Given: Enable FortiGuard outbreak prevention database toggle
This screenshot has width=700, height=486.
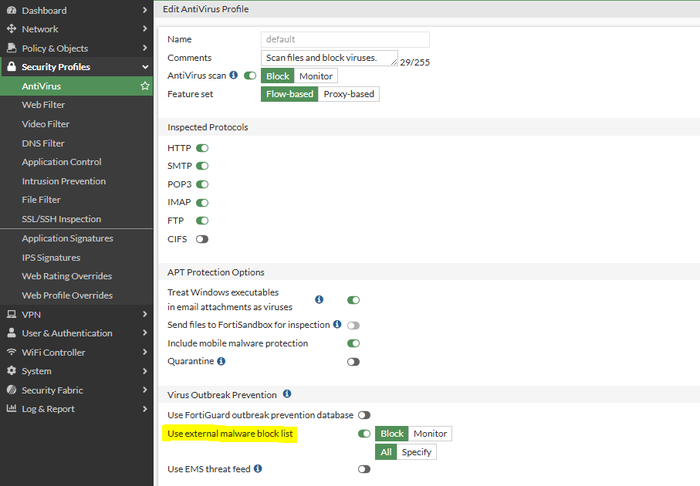Looking at the screenshot, I should pyautogui.click(x=364, y=415).
